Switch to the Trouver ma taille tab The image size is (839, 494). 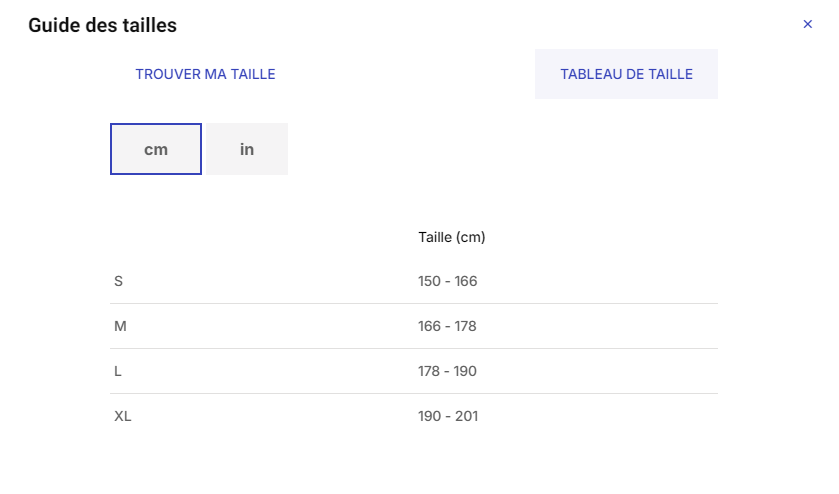205,74
